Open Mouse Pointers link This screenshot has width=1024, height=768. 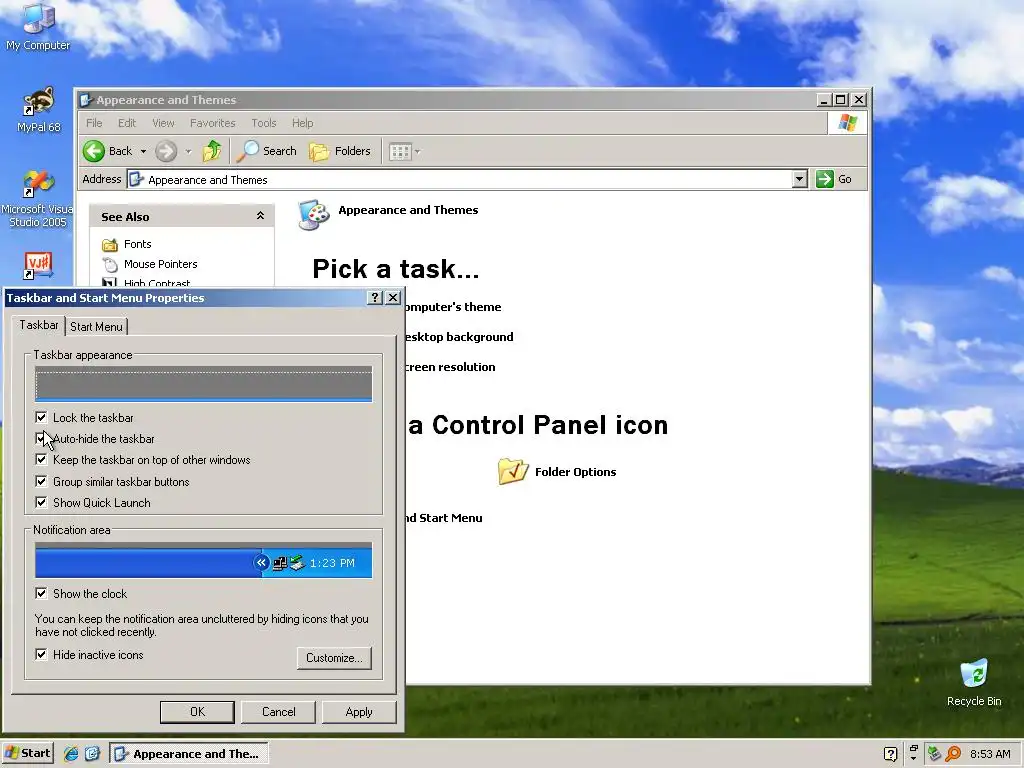(161, 264)
